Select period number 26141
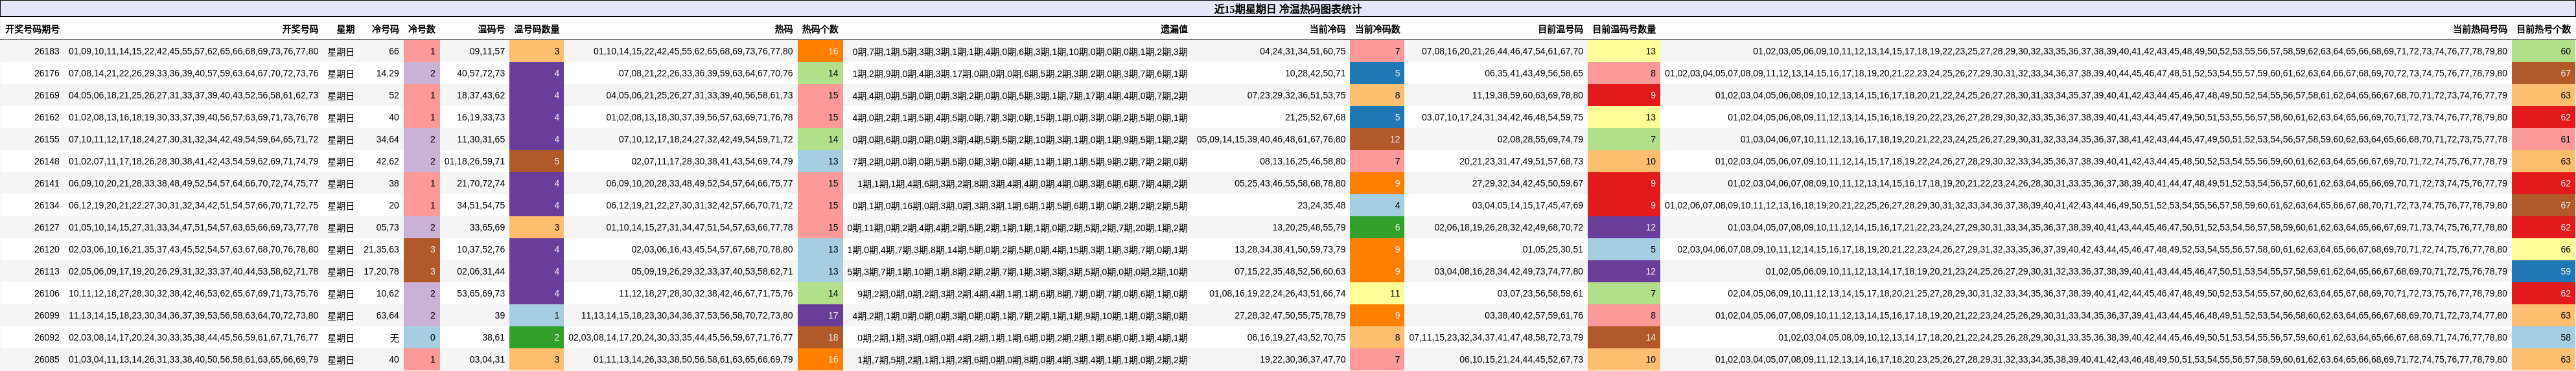 47,183
